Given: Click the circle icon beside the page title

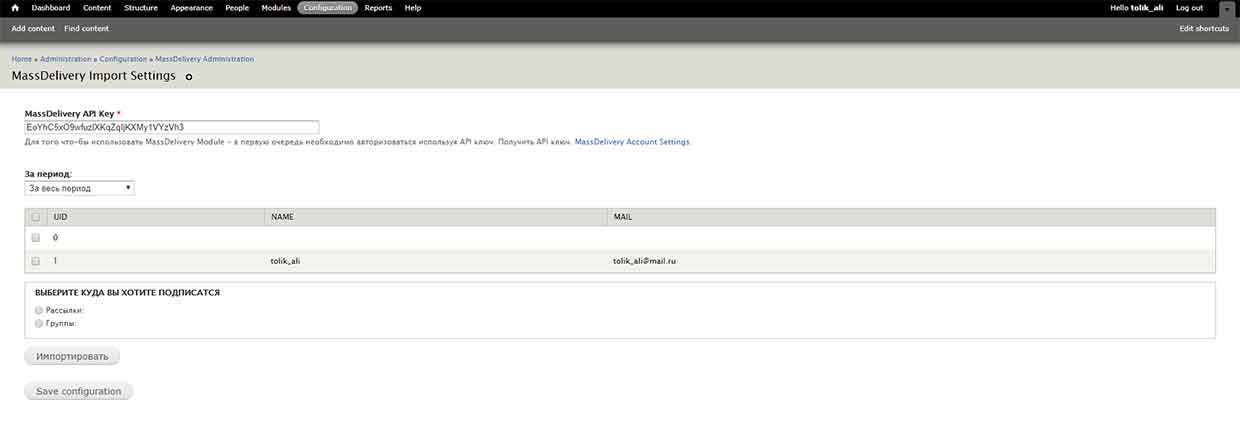Looking at the screenshot, I should (189, 76).
